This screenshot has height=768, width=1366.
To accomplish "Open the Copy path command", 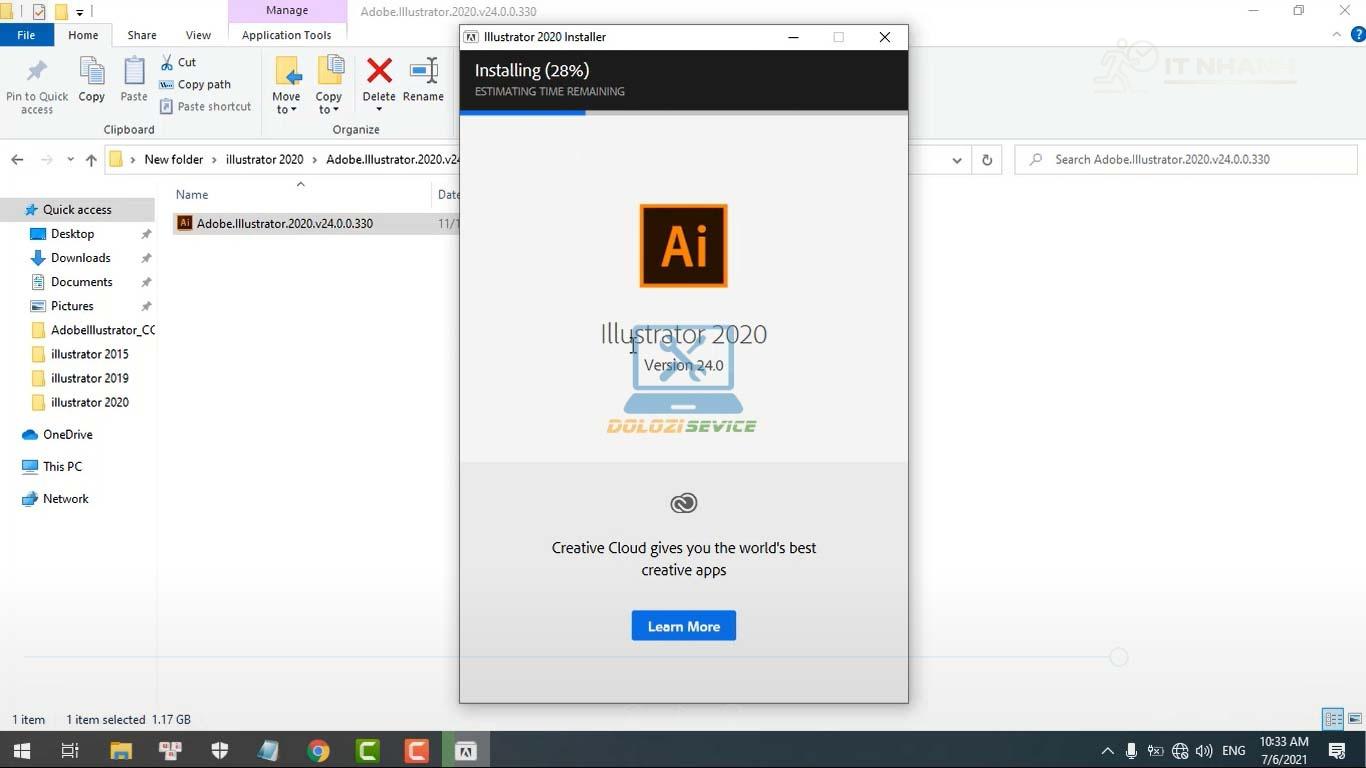I will [x=202, y=84].
